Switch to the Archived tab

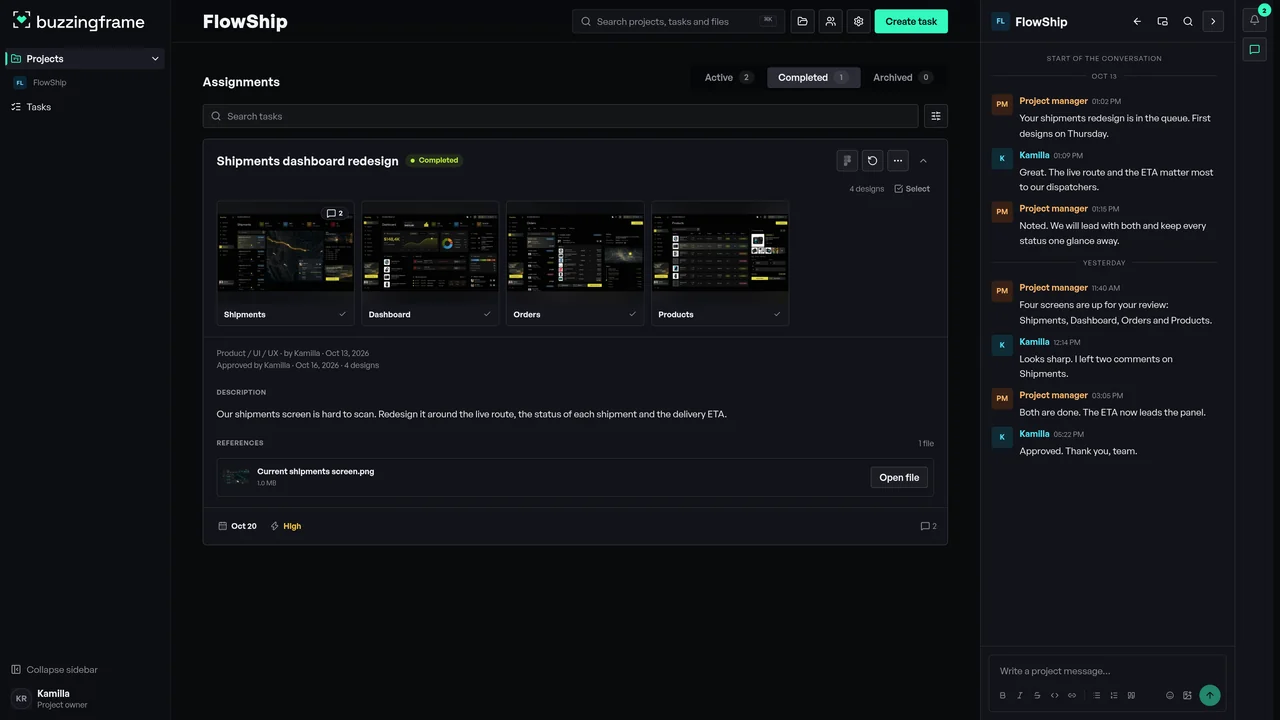pos(902,77)
